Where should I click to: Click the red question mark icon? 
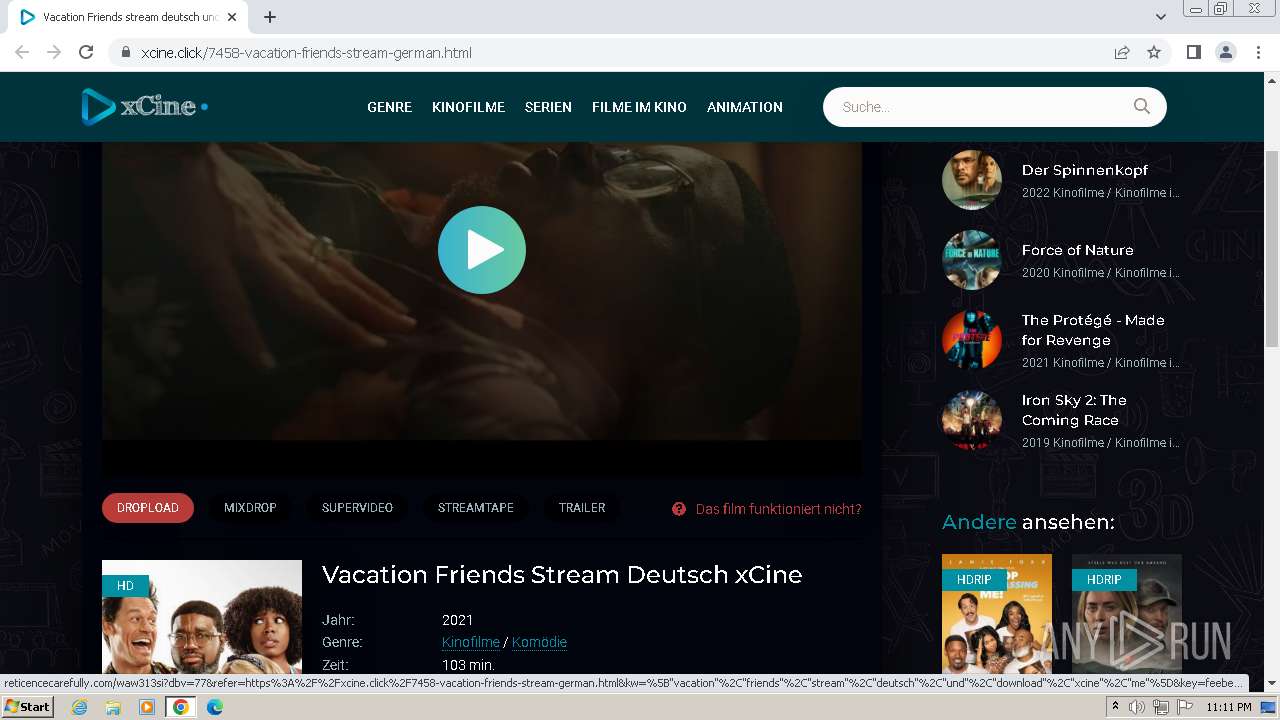679,509
